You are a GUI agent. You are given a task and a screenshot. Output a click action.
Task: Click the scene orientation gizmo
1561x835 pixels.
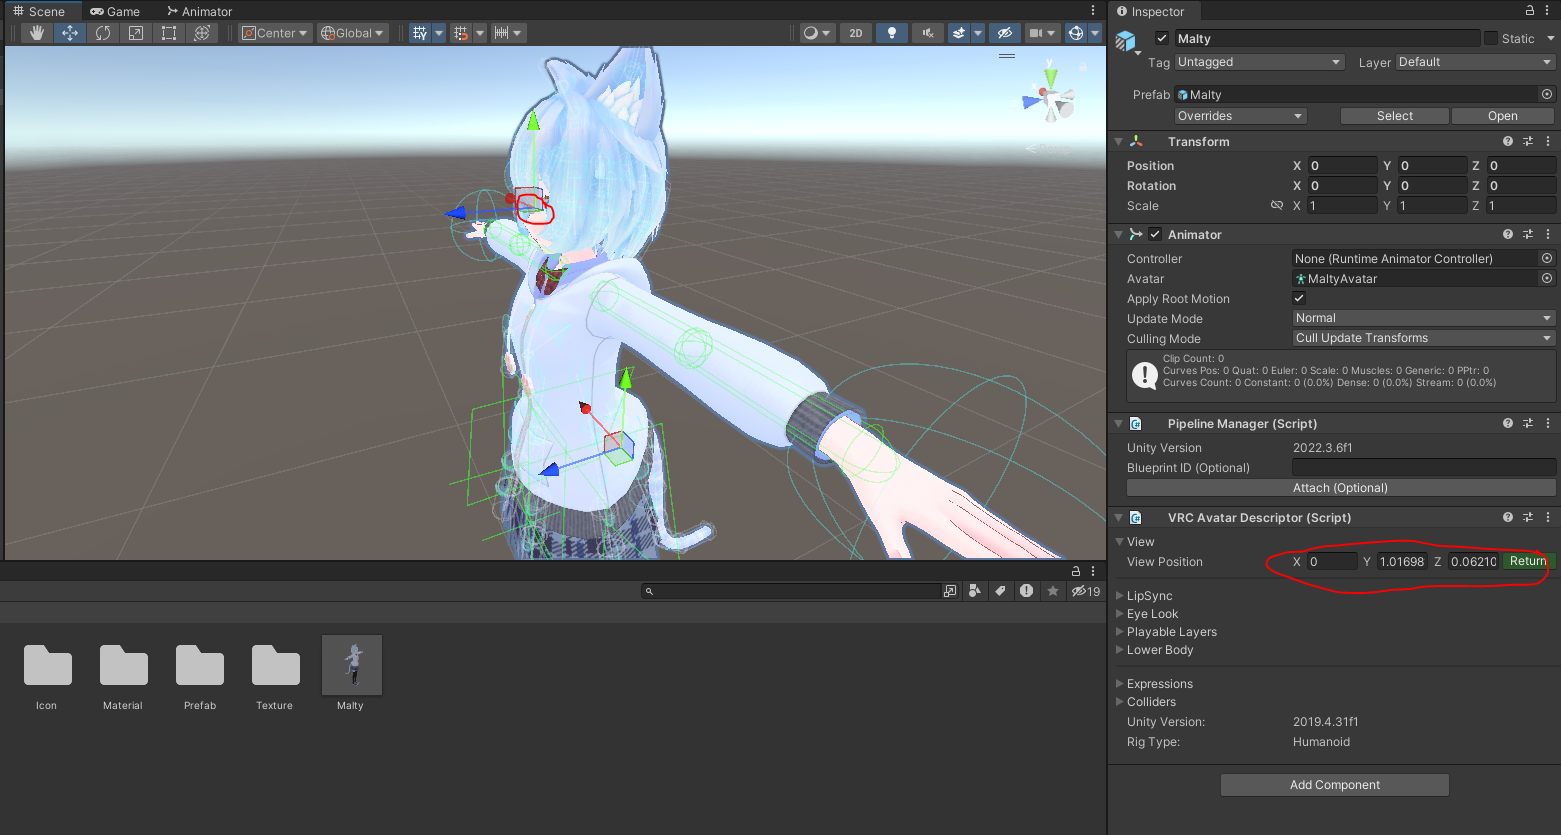[x=1049, y=97]
